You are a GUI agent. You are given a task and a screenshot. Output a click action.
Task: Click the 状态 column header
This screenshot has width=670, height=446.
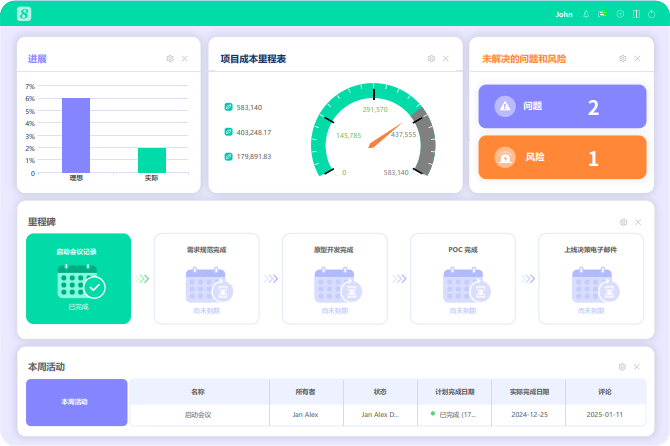coord(380,392)
